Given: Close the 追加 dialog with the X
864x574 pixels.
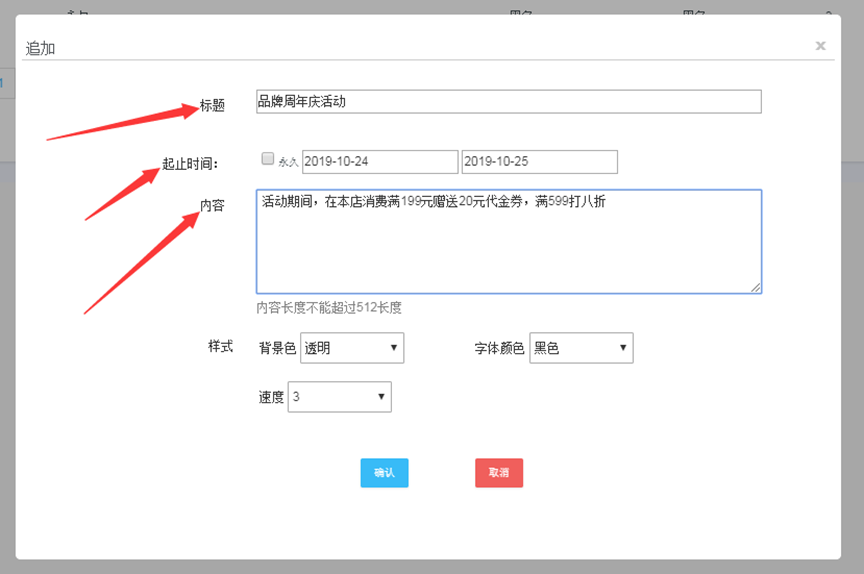Looking at the screenshot, I should click(x=820, y=45).
